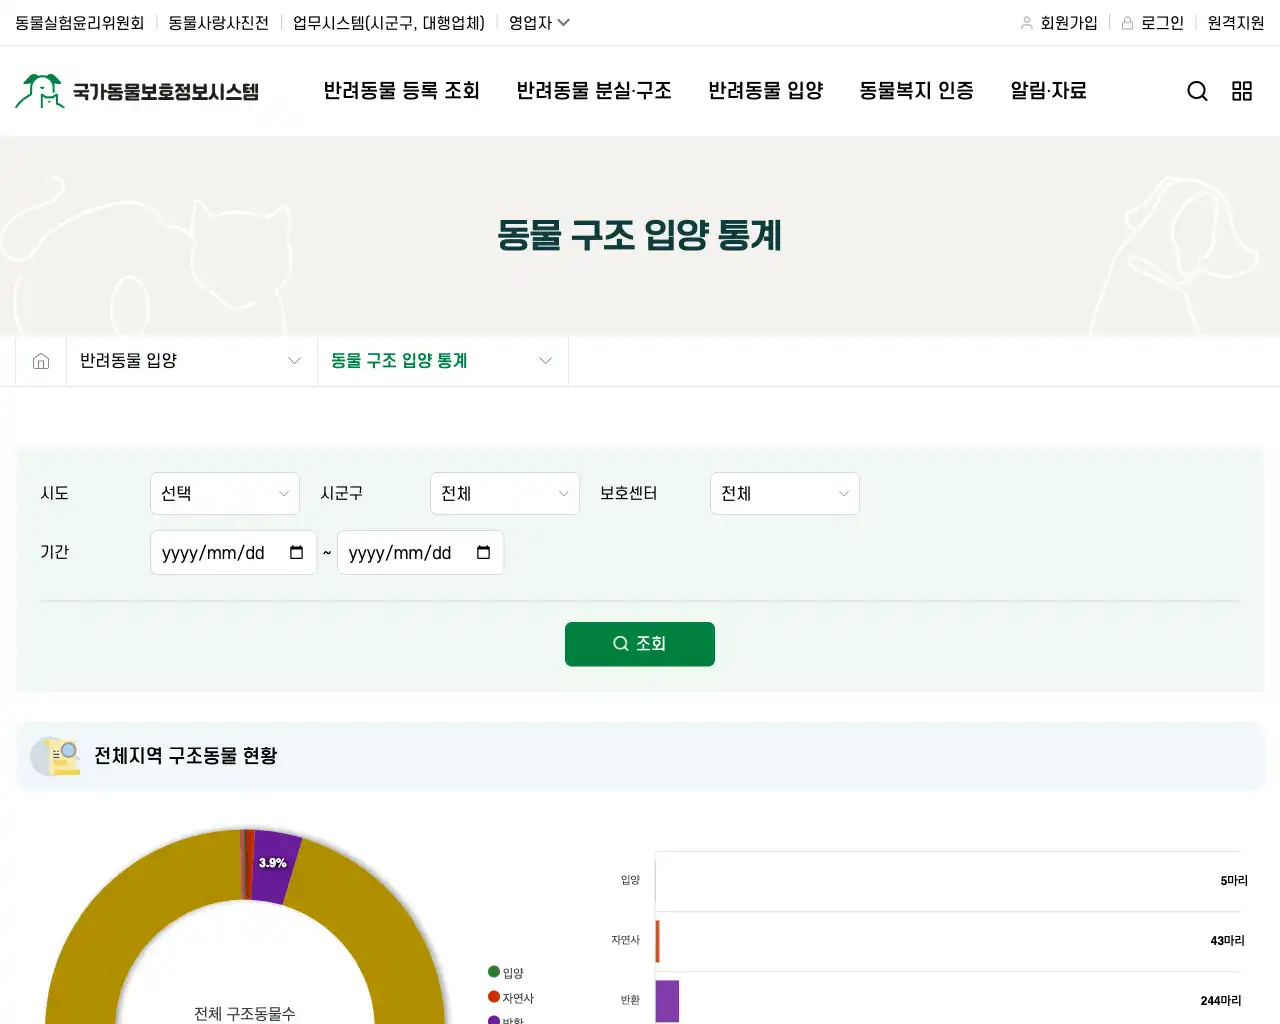Click the 국가동물보호정보시스템 logo
Image resolution: width=1280 pixels, height=1024 pixels.
coord(137,91)
